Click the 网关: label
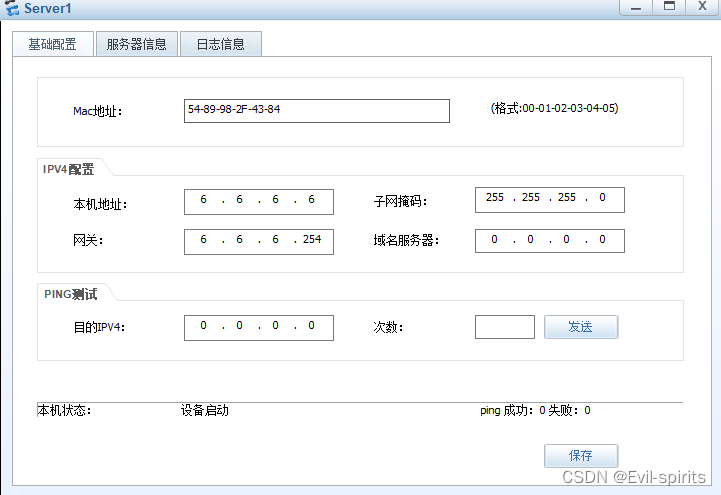 88,240
